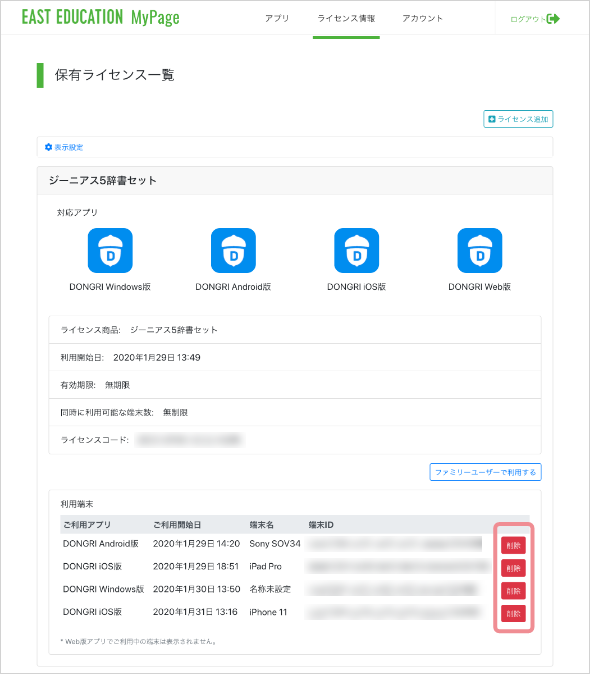Click the Sony SOV34 device name

pos(275,544)
